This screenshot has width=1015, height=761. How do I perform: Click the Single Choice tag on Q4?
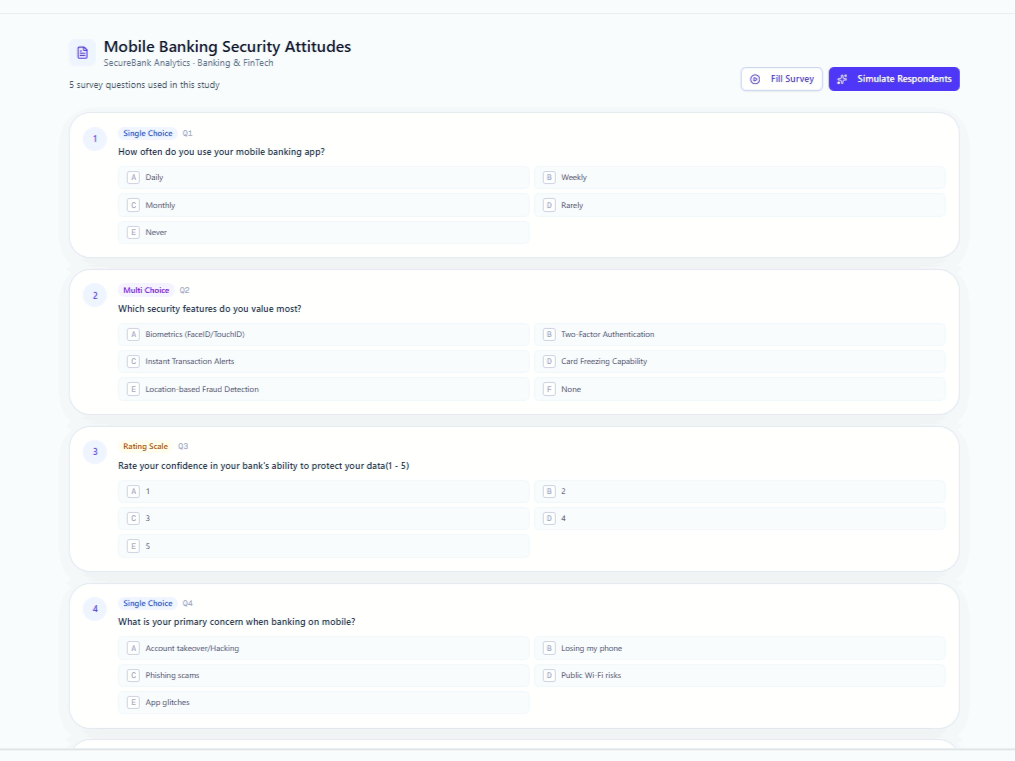tap(147, 604)
